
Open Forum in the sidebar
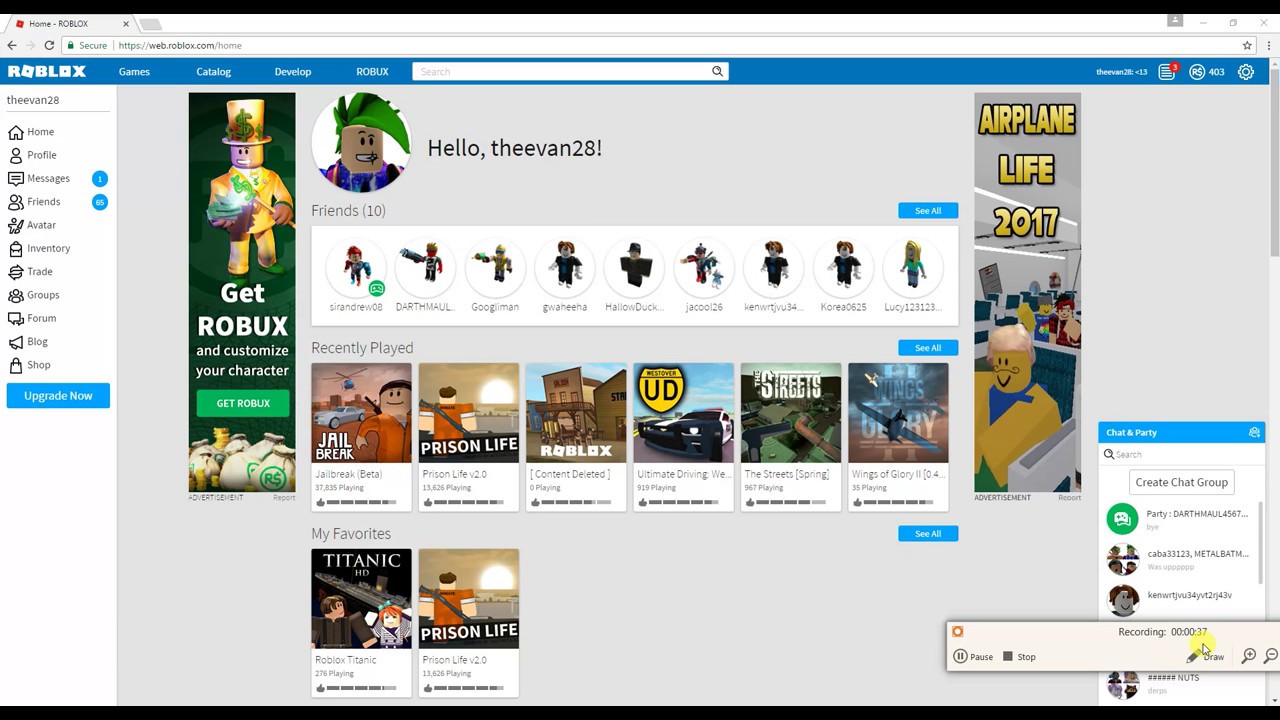click(32, 318)
